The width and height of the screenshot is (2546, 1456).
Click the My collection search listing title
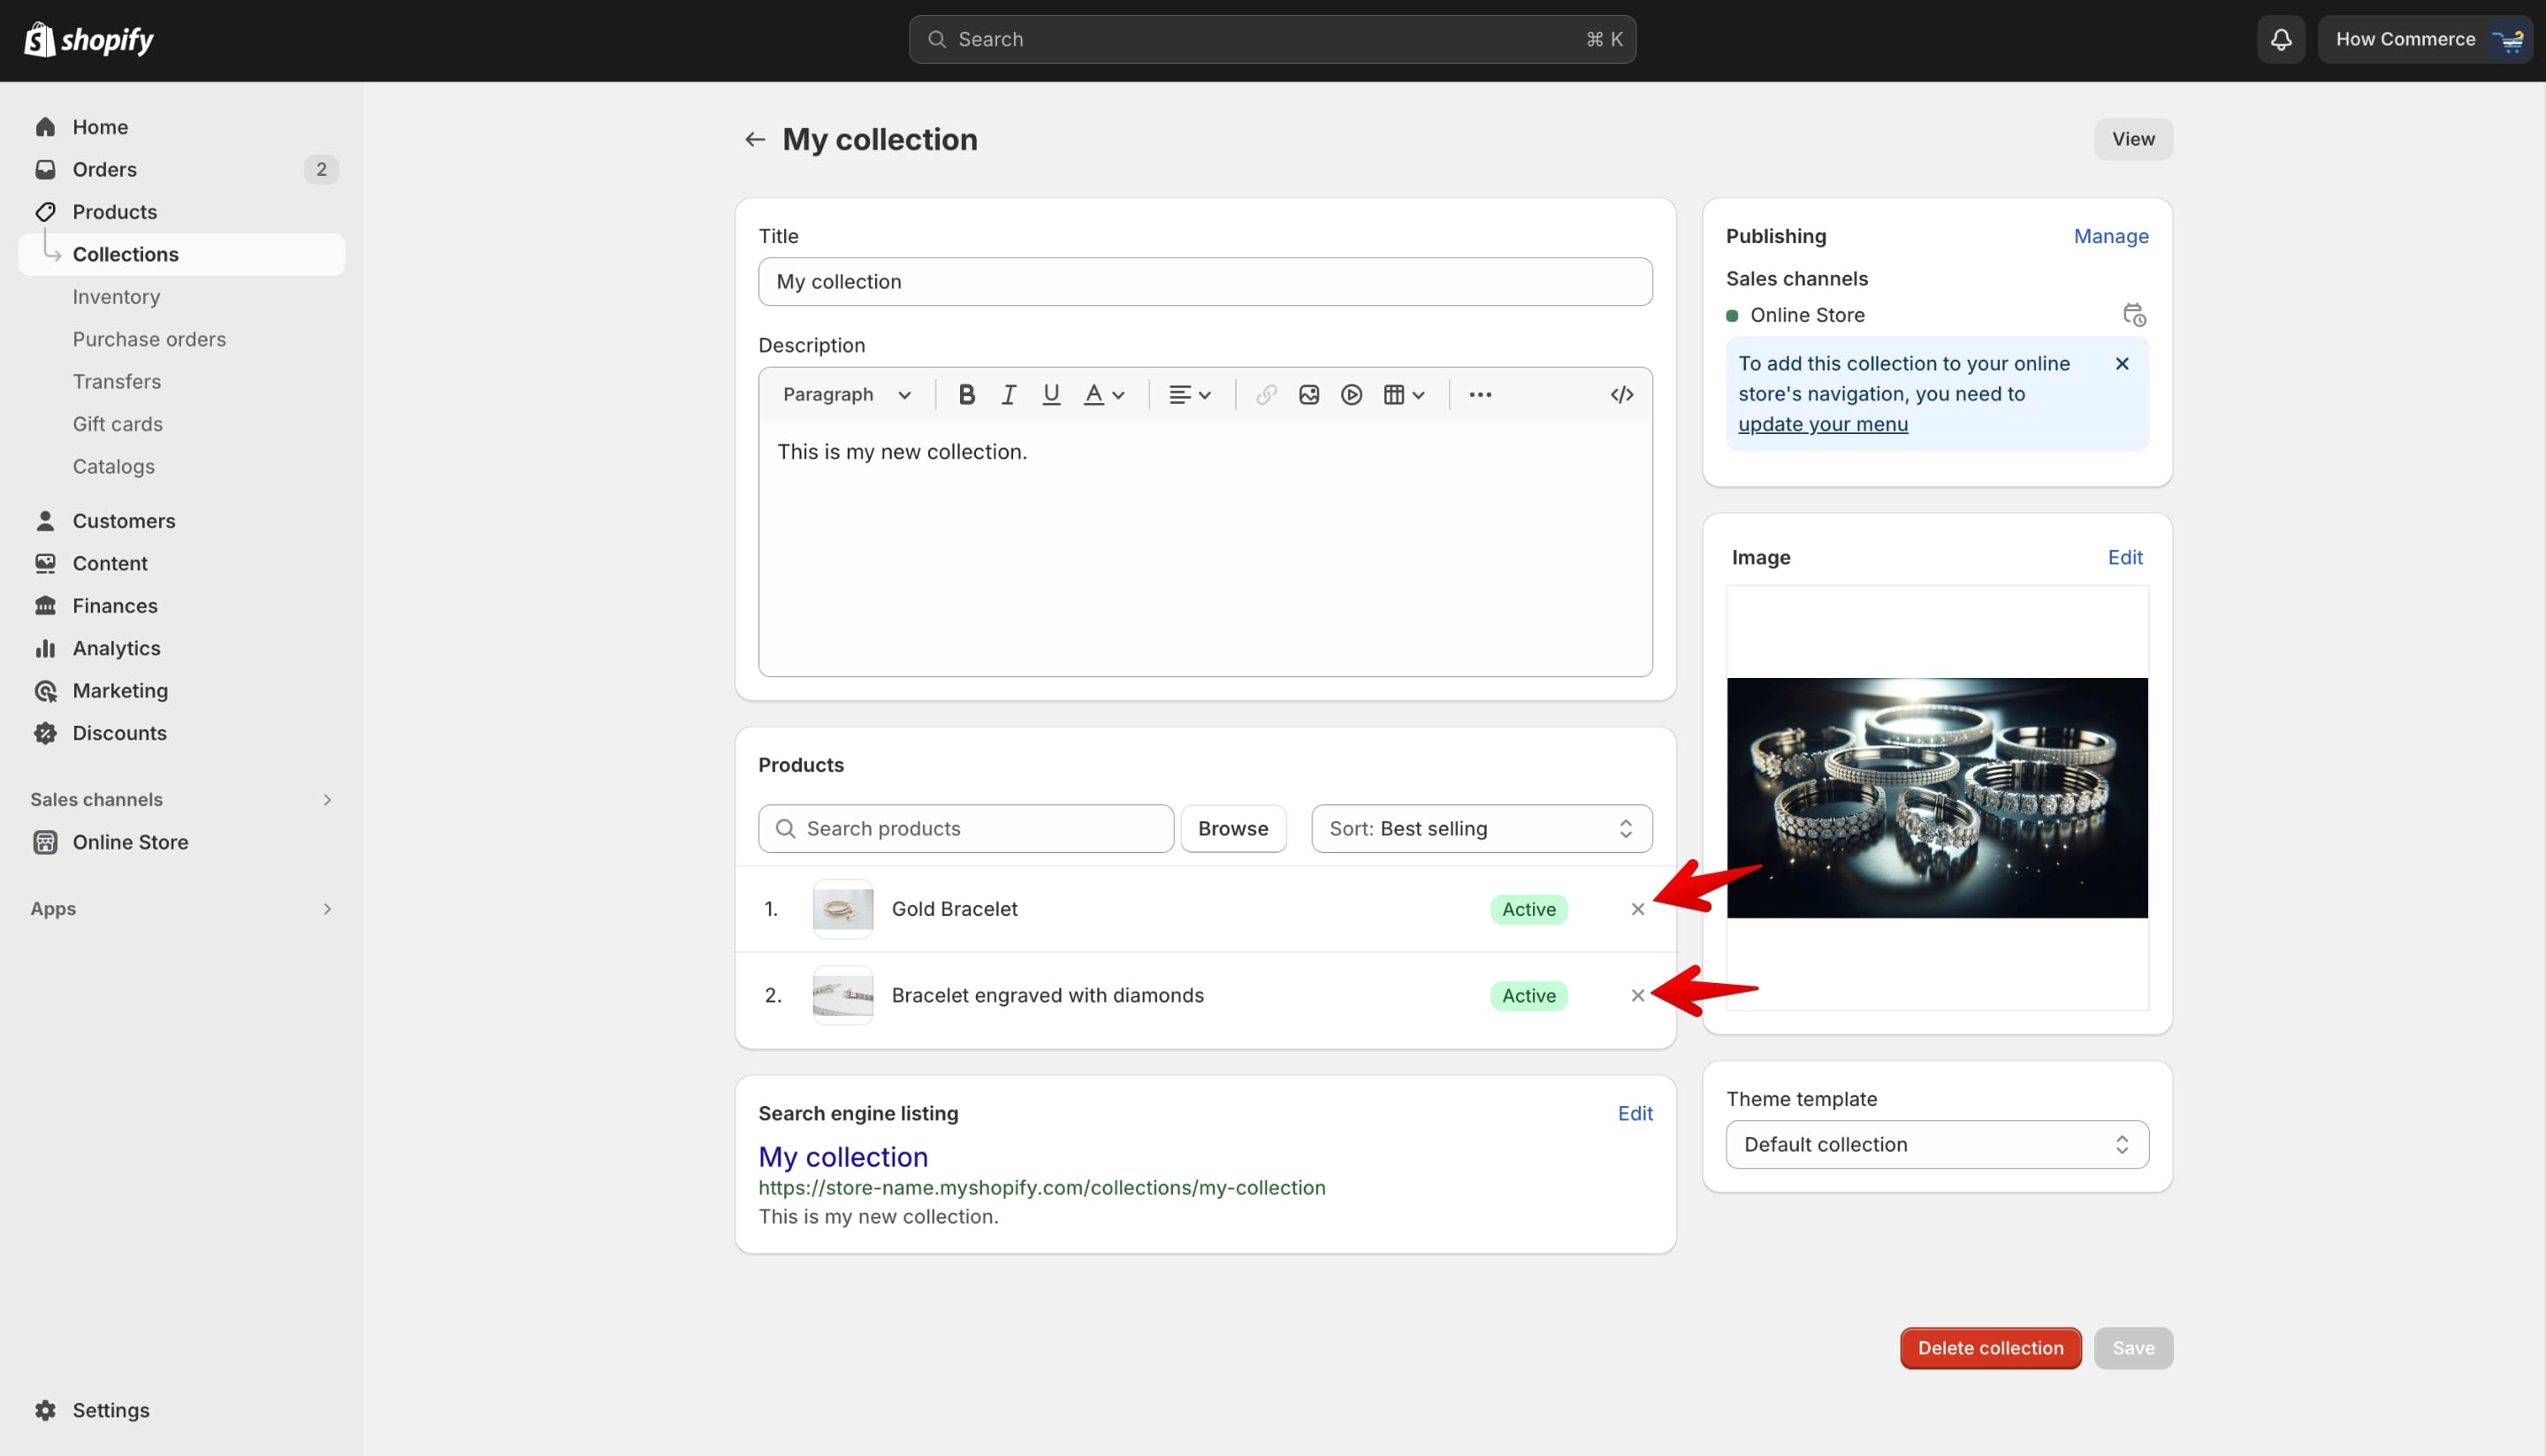pyautogui.click(x=843, y=1157)
